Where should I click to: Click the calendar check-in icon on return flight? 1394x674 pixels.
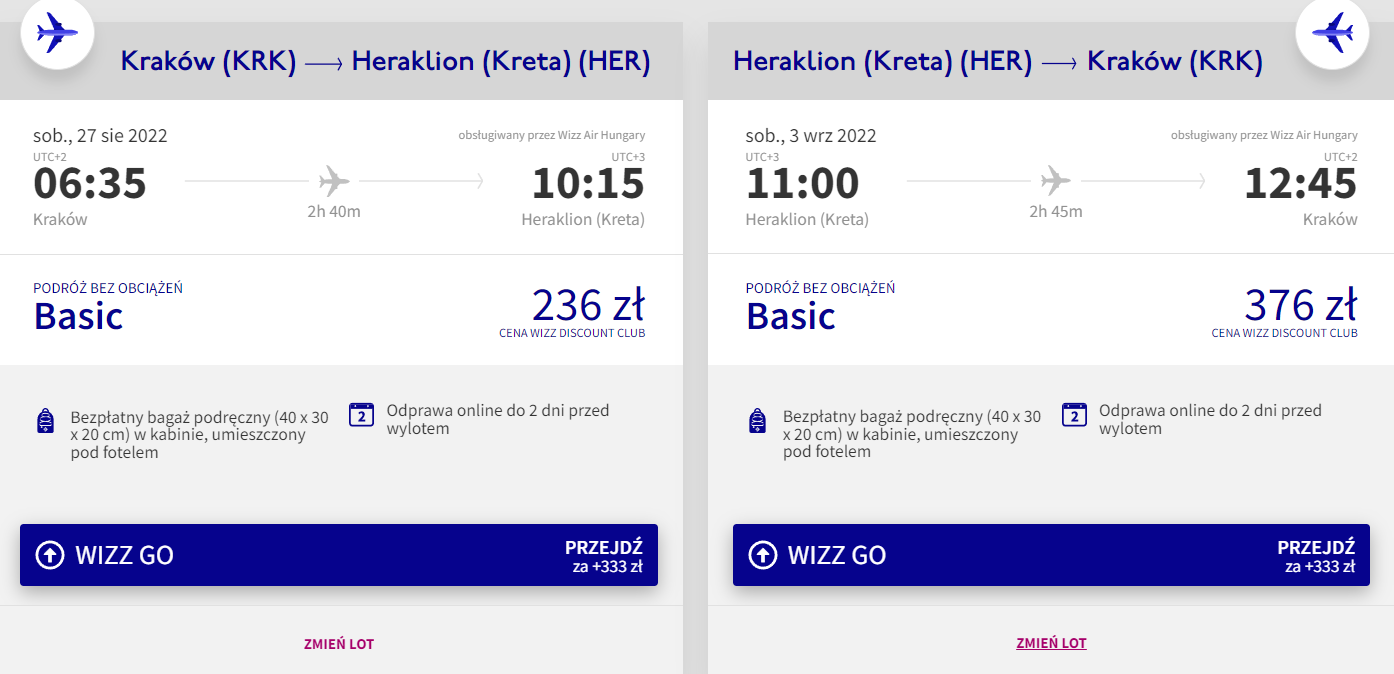click(x=1074, y=415)
